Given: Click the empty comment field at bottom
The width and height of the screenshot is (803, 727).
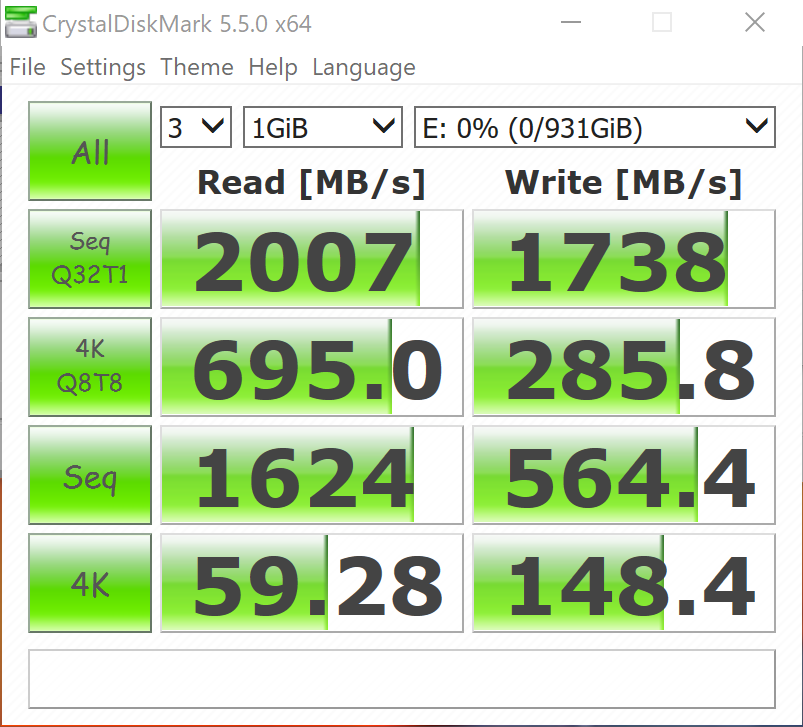Looking at the screenshot, I should (402, 679).
